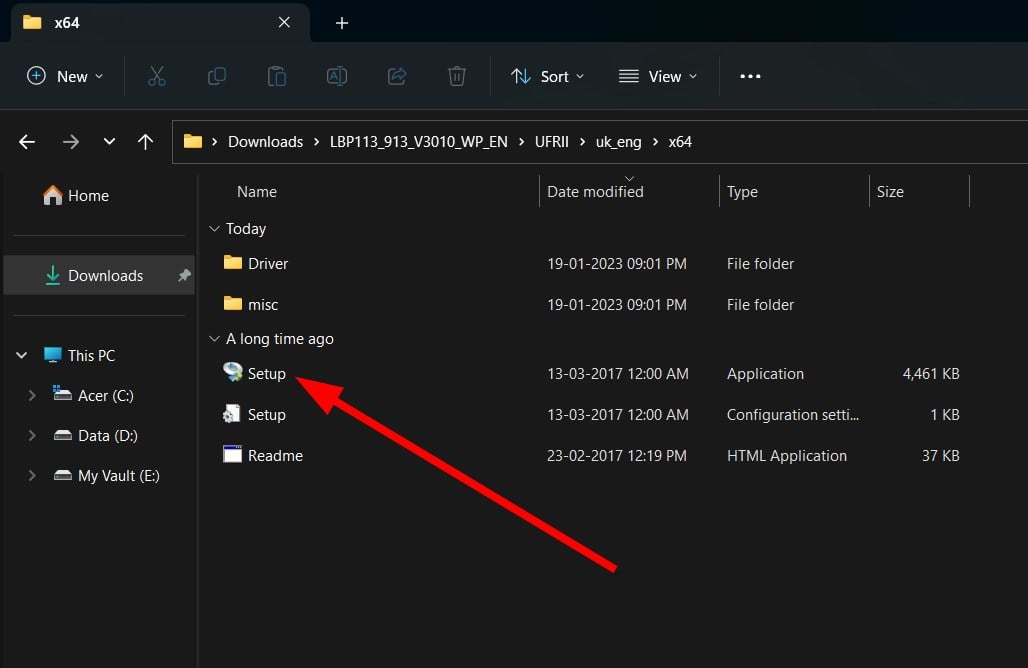Click the Cut scissors icon
This screenshot has width=1028, height=668.
[x=157, y=76]
